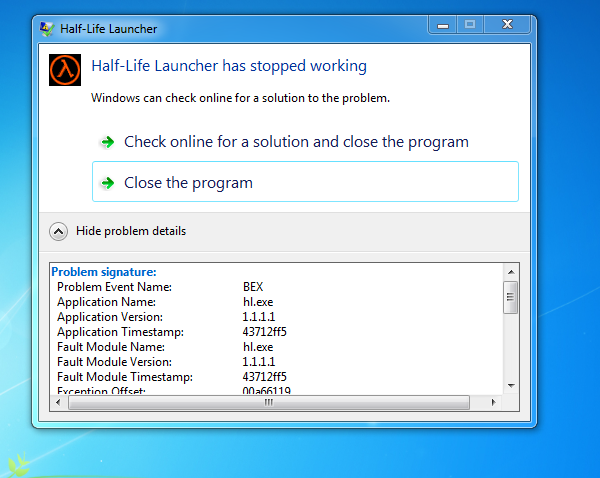Click the horizontal scrollbar left arrow
Screen dimensions: 600x478
[x=59, y=402]
